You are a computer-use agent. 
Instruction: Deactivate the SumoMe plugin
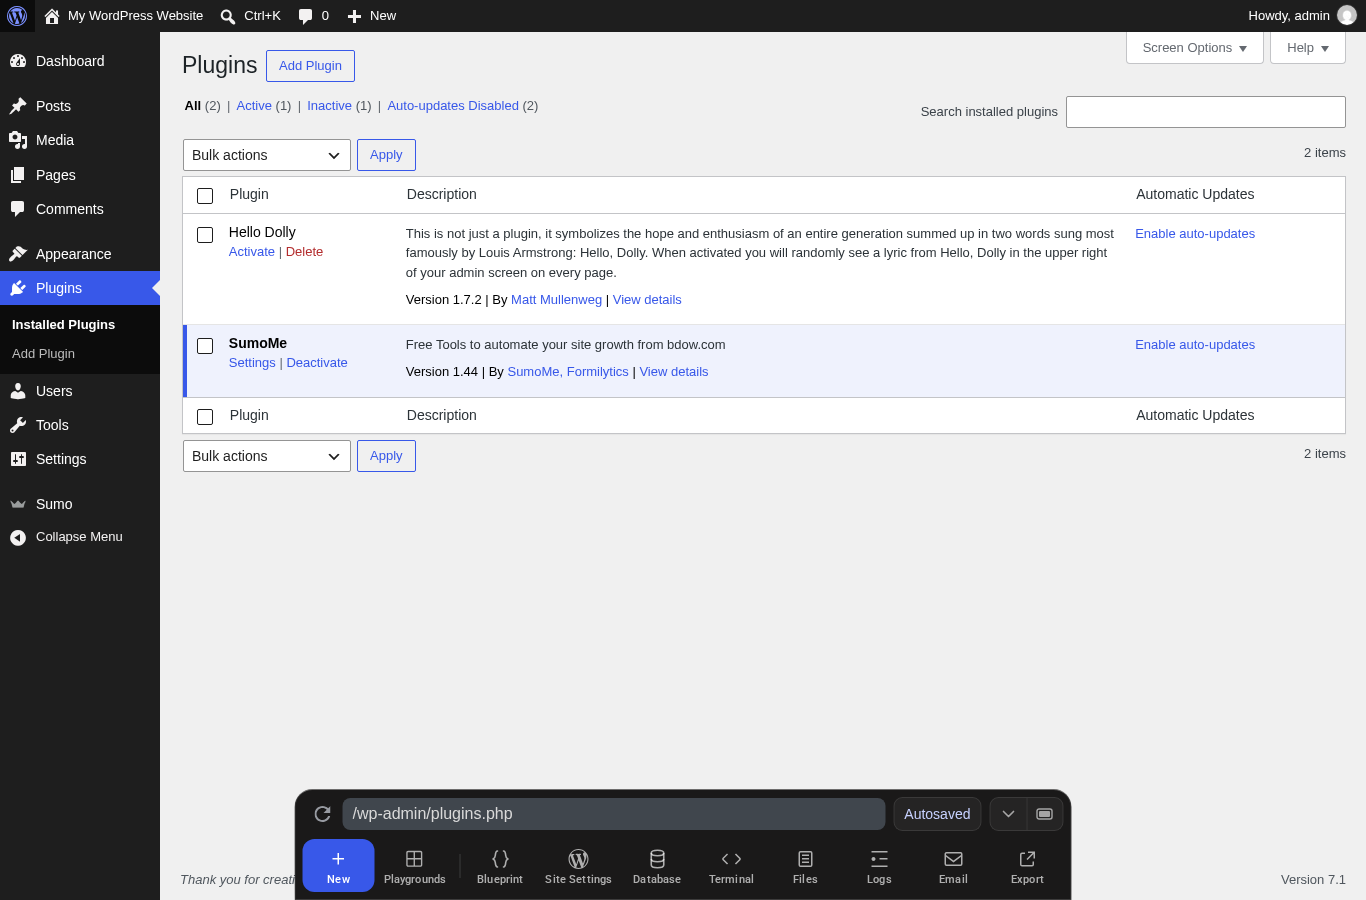[x=317, y=363]
